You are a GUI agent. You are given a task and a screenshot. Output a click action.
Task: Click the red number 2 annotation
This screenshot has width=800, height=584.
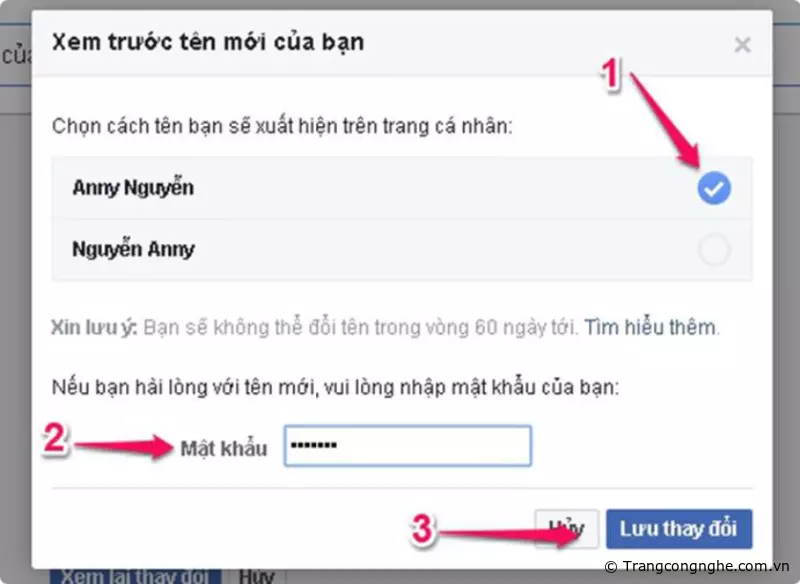pyautogui.click(x=55, y=438)
